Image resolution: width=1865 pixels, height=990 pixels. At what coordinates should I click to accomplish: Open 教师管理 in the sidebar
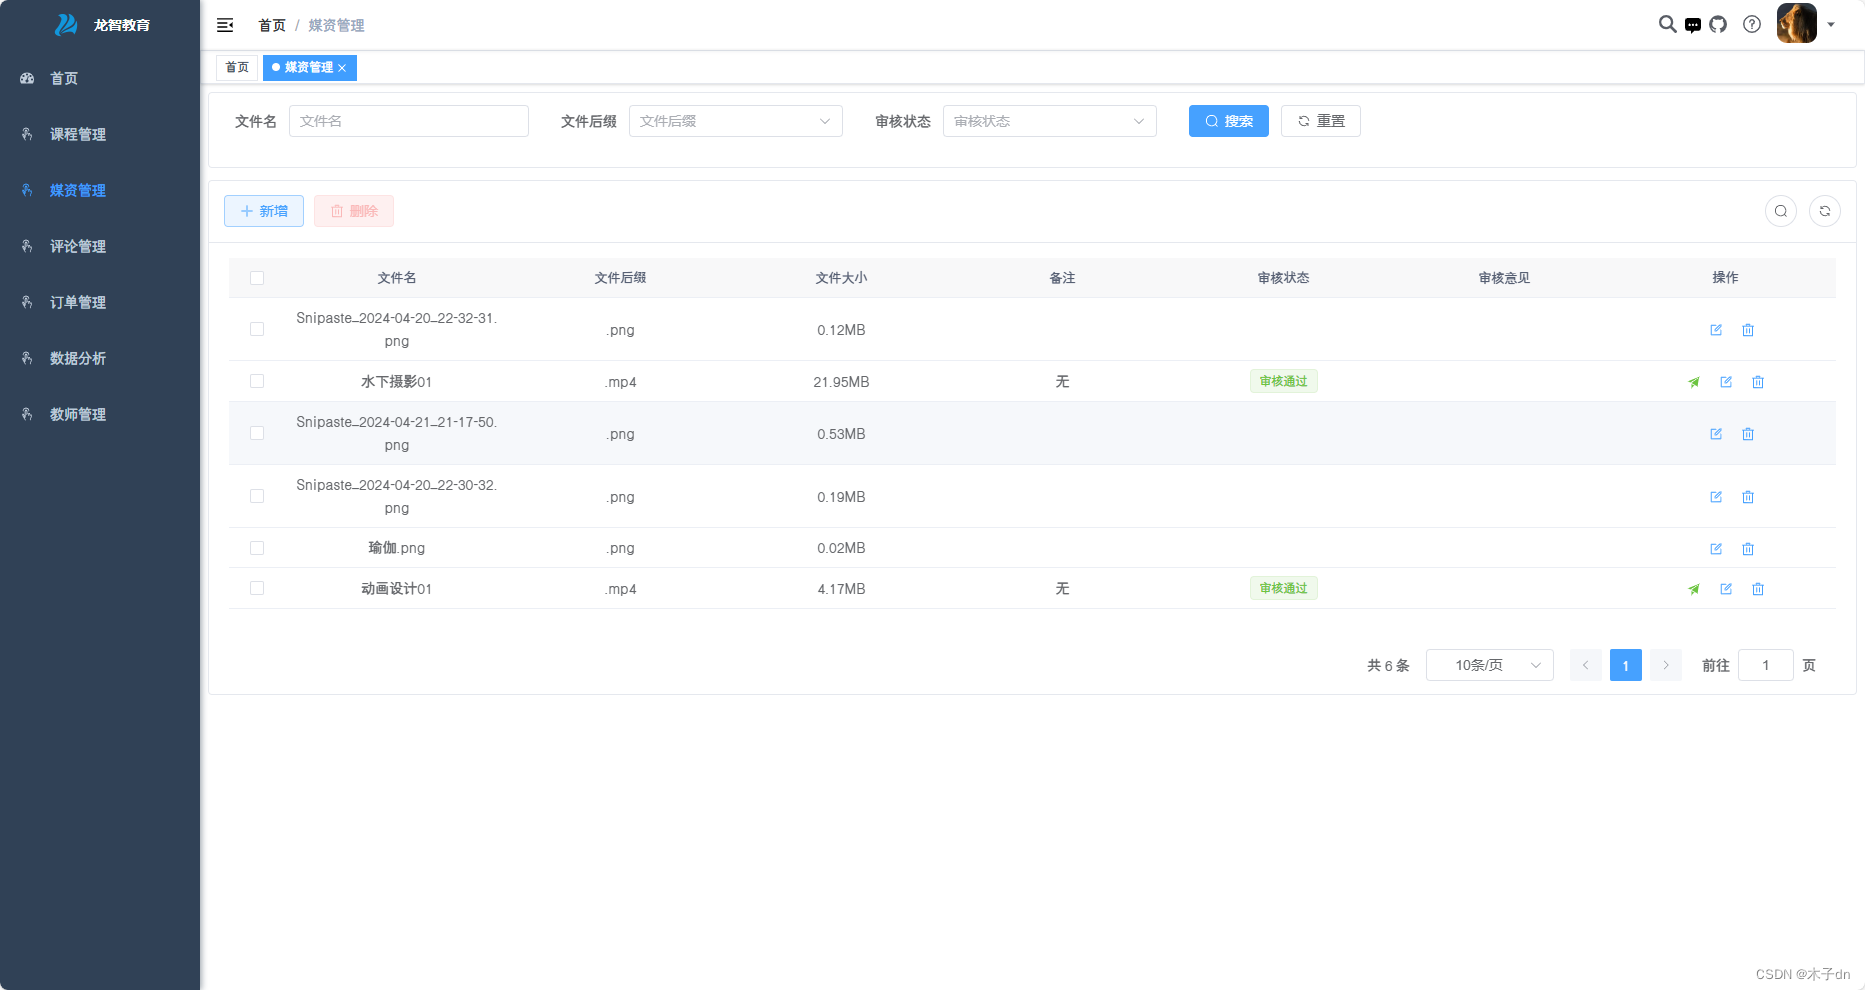[x=100, y=414]
